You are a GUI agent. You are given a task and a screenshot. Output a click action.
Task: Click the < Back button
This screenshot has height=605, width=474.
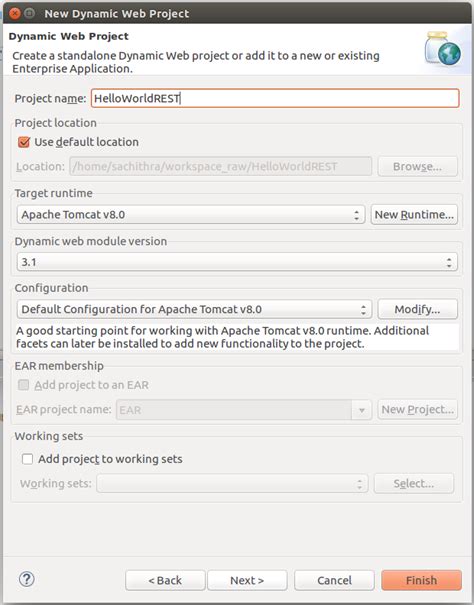[165, 580]
